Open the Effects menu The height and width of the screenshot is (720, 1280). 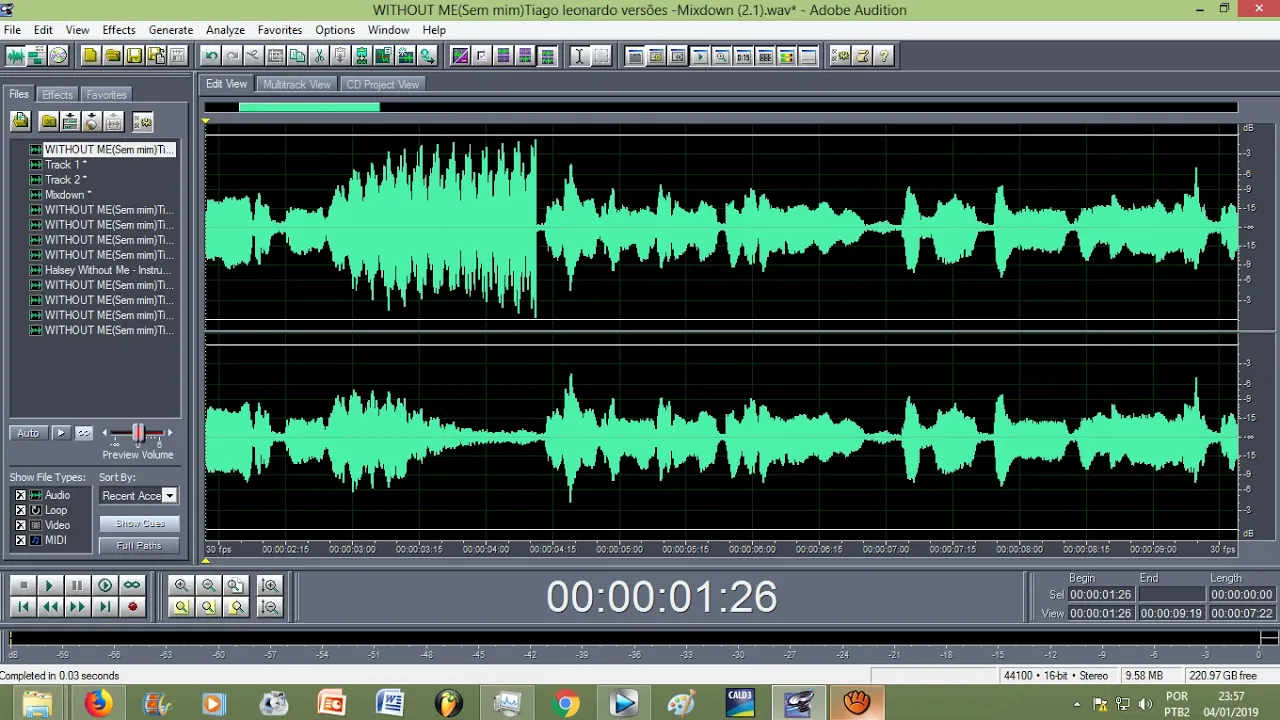(118, 30)
